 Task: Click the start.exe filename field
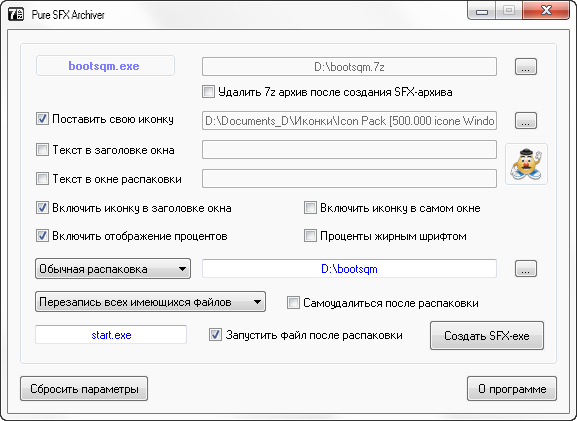pyautogui.click(x=111, y=335)
